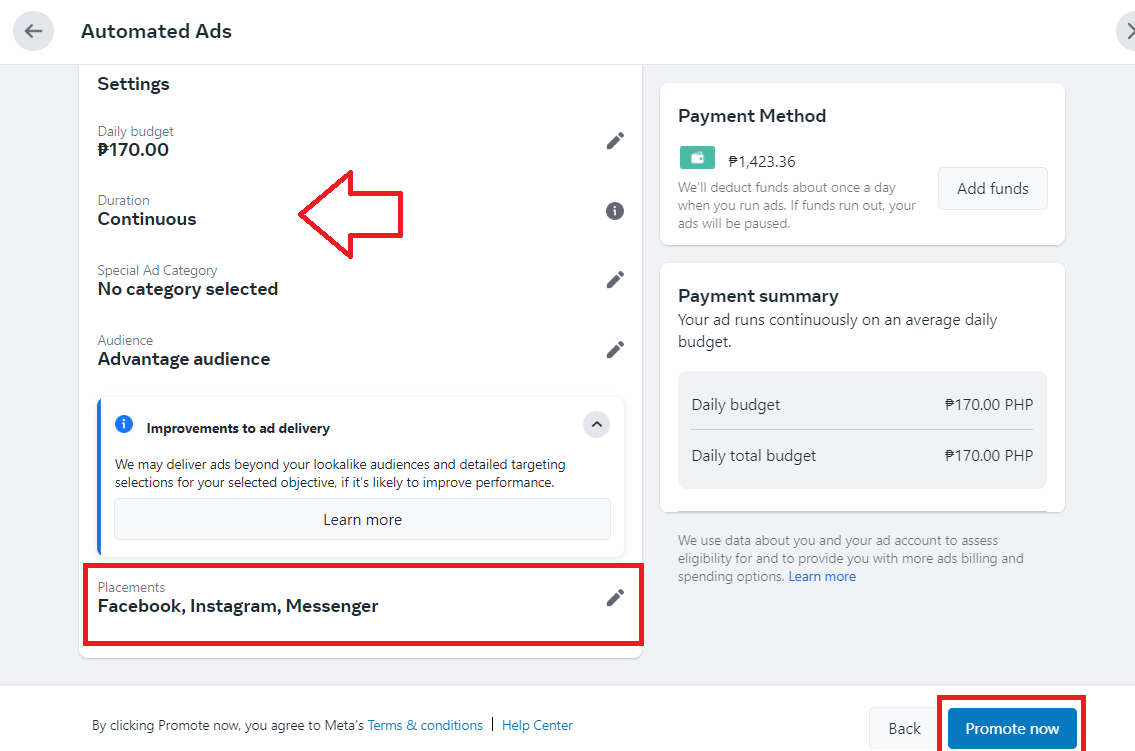The height and width of the screenshot is (751, 1135).
Task: Open Terms & conditions link
Action: [425, 726]
